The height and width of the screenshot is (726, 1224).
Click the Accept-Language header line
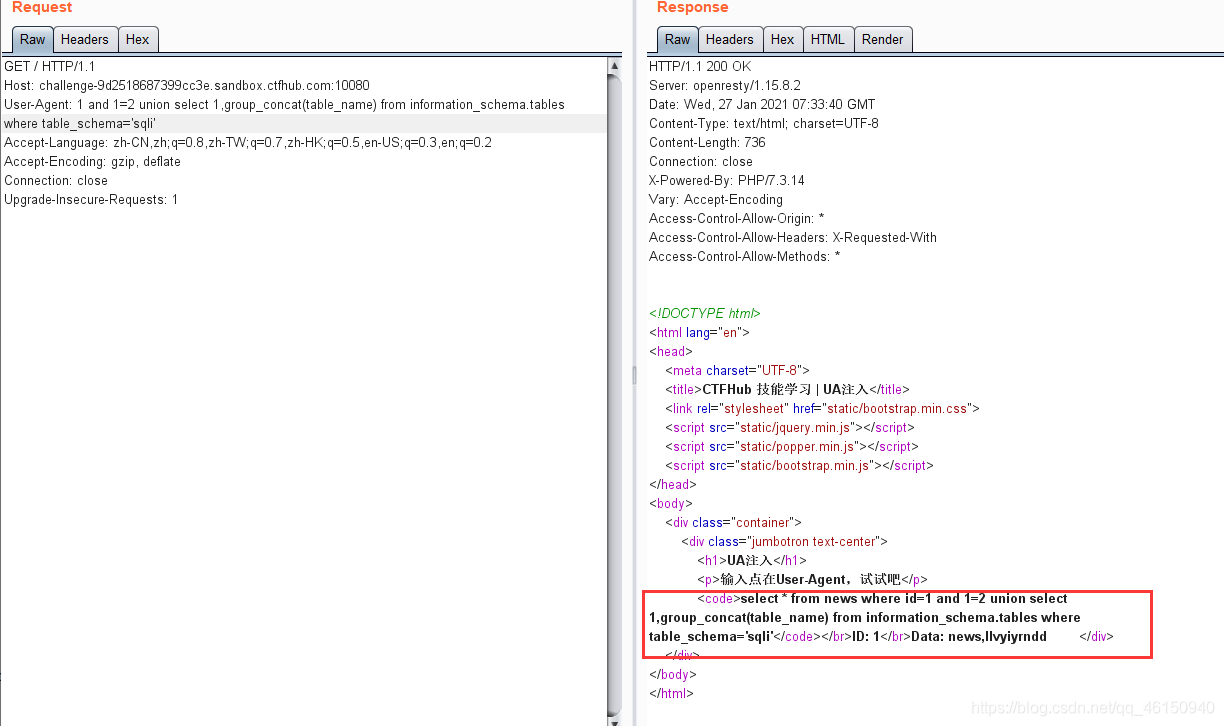pyautogui.click(x=248, y=142)
